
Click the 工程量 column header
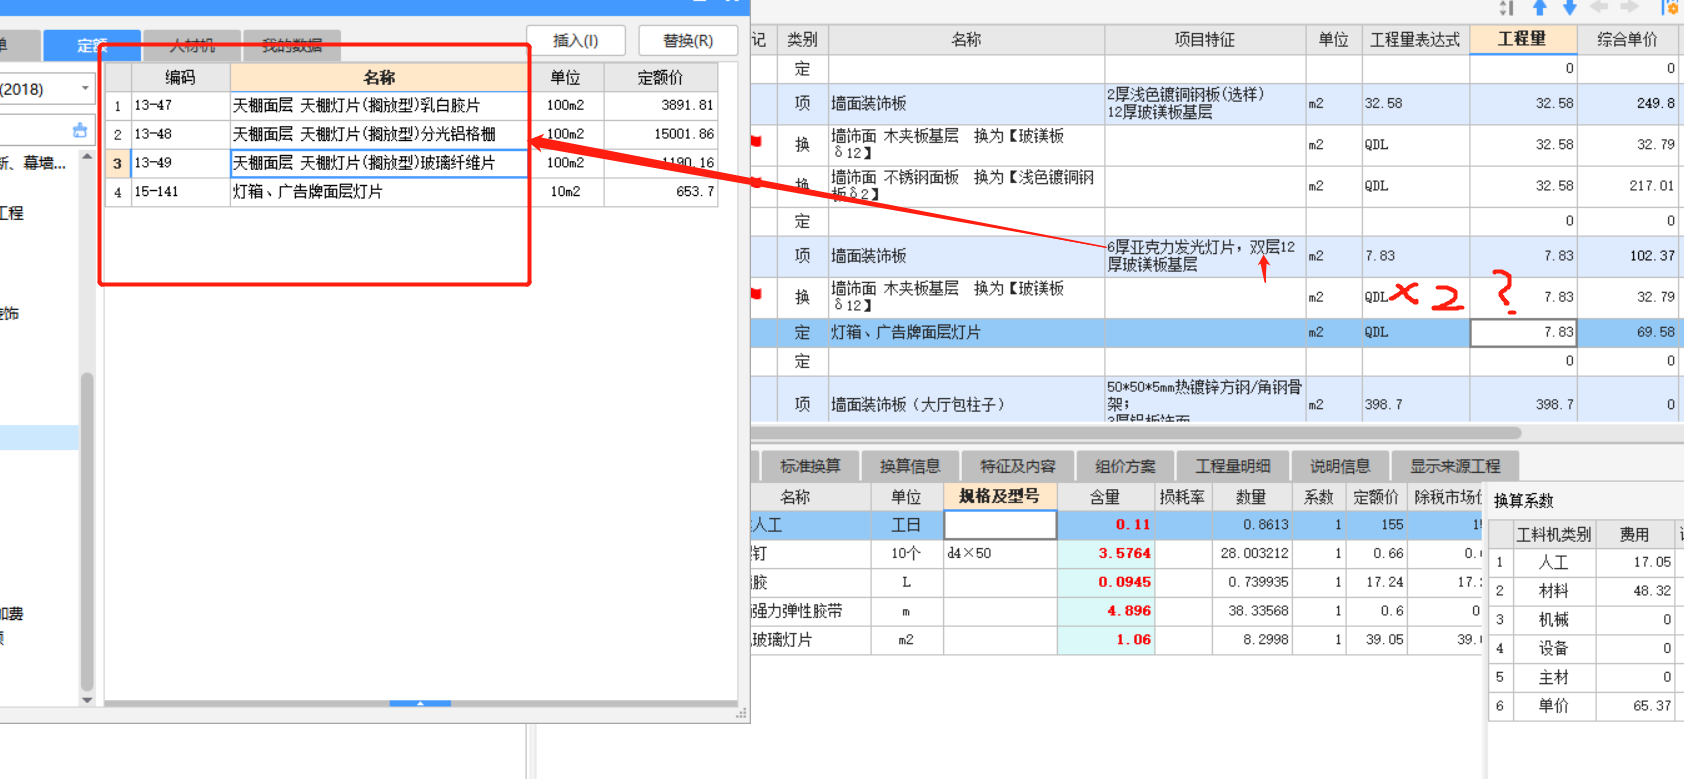tap(1522, 39)
